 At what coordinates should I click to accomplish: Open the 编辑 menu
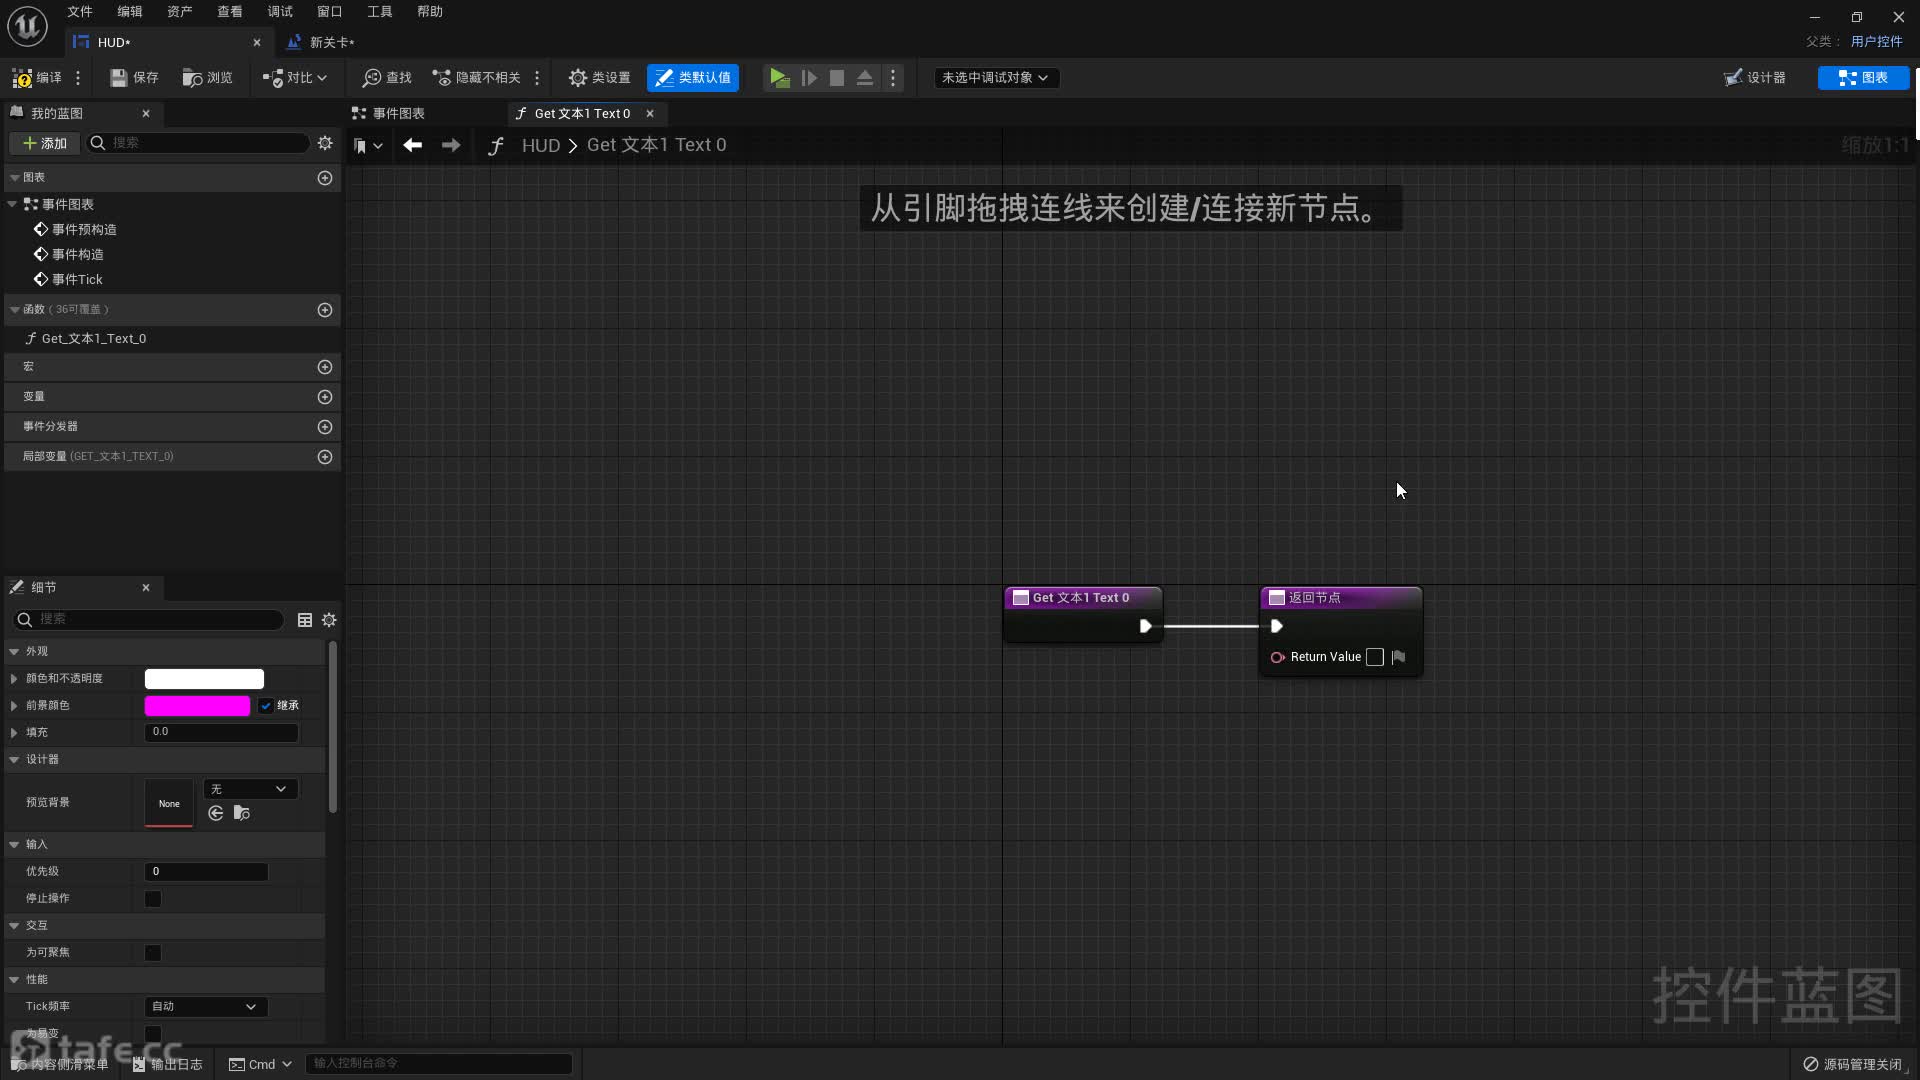click(130, 11)
